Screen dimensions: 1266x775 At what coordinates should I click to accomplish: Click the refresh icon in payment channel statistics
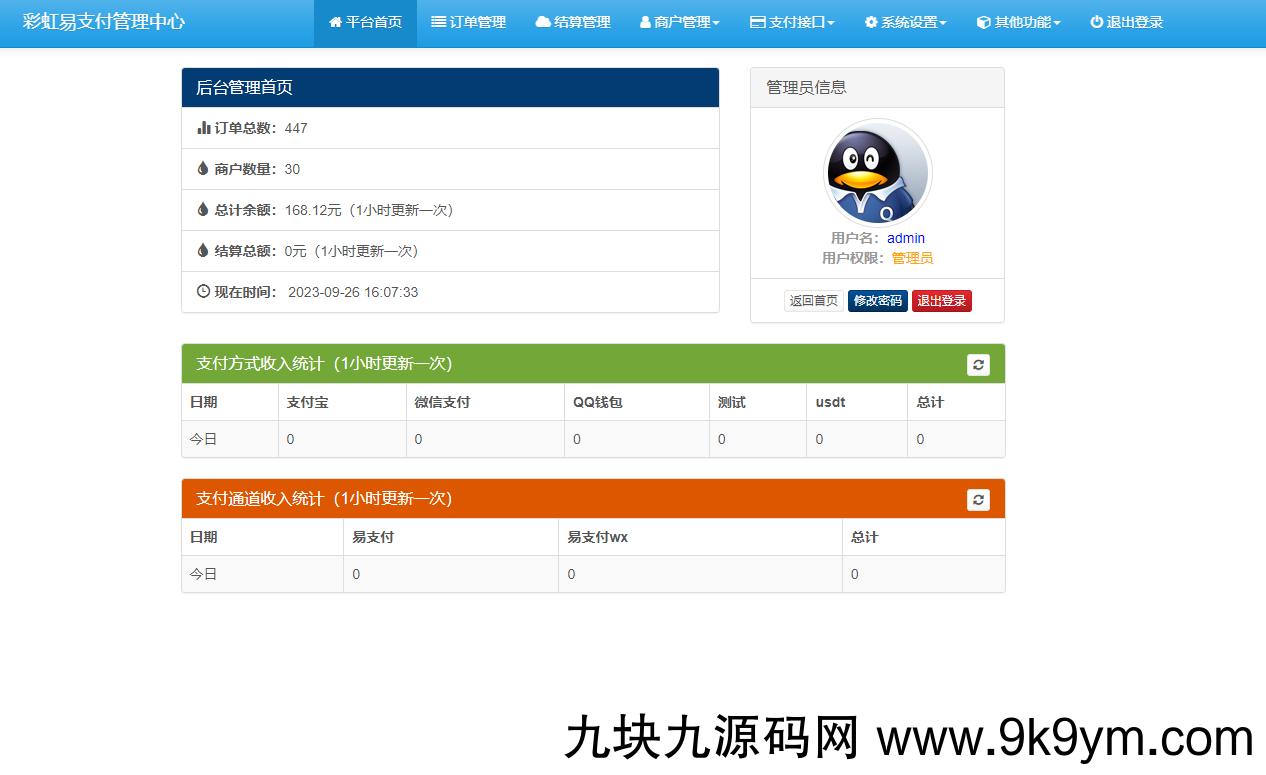pyautogui.click(x=978, y=500)
